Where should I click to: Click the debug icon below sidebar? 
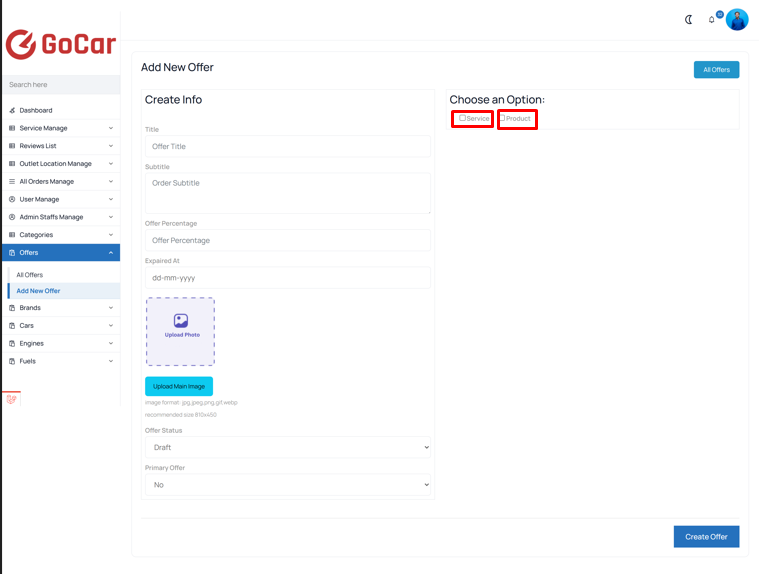pyautogui.click(x=12, y=399)
